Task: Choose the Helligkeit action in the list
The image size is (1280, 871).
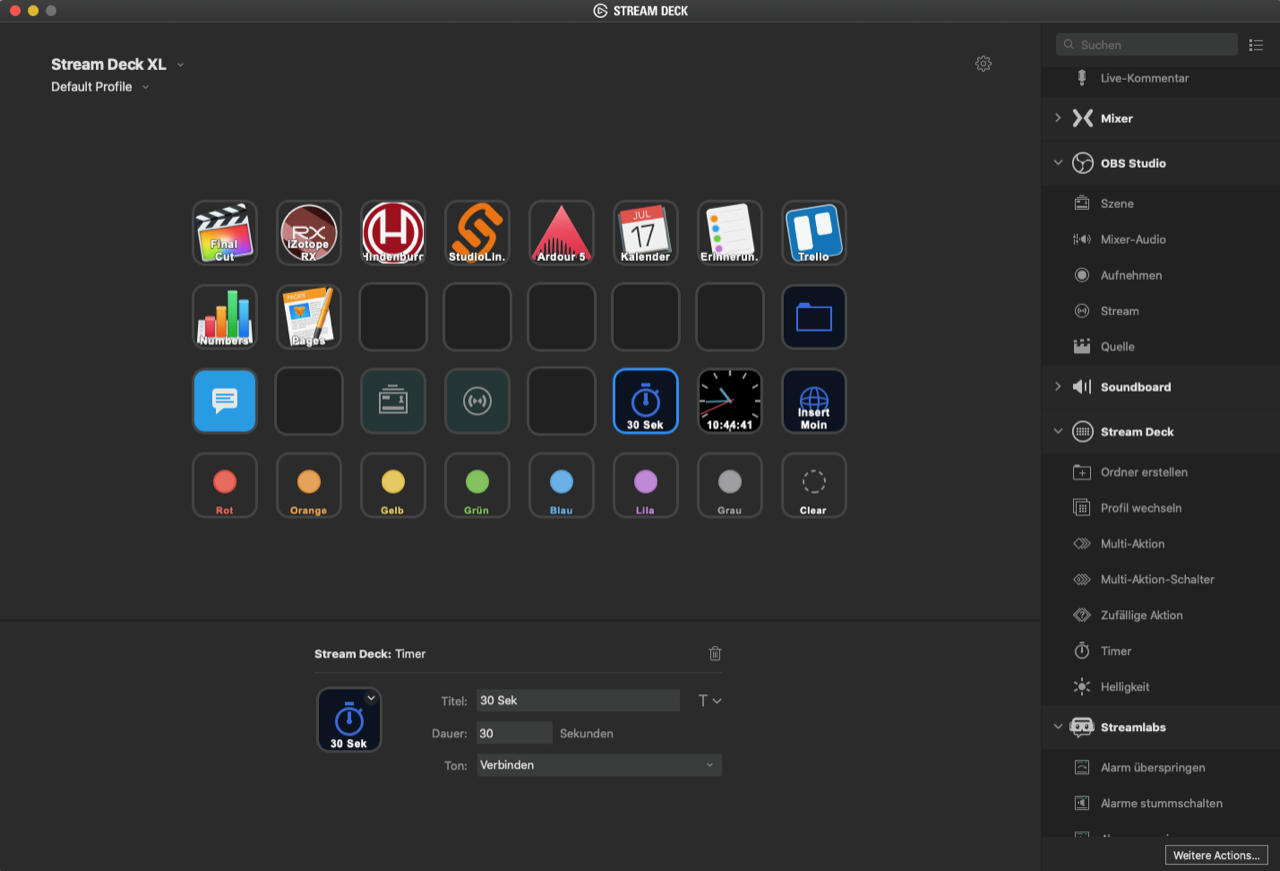Action: point(1124,687)
